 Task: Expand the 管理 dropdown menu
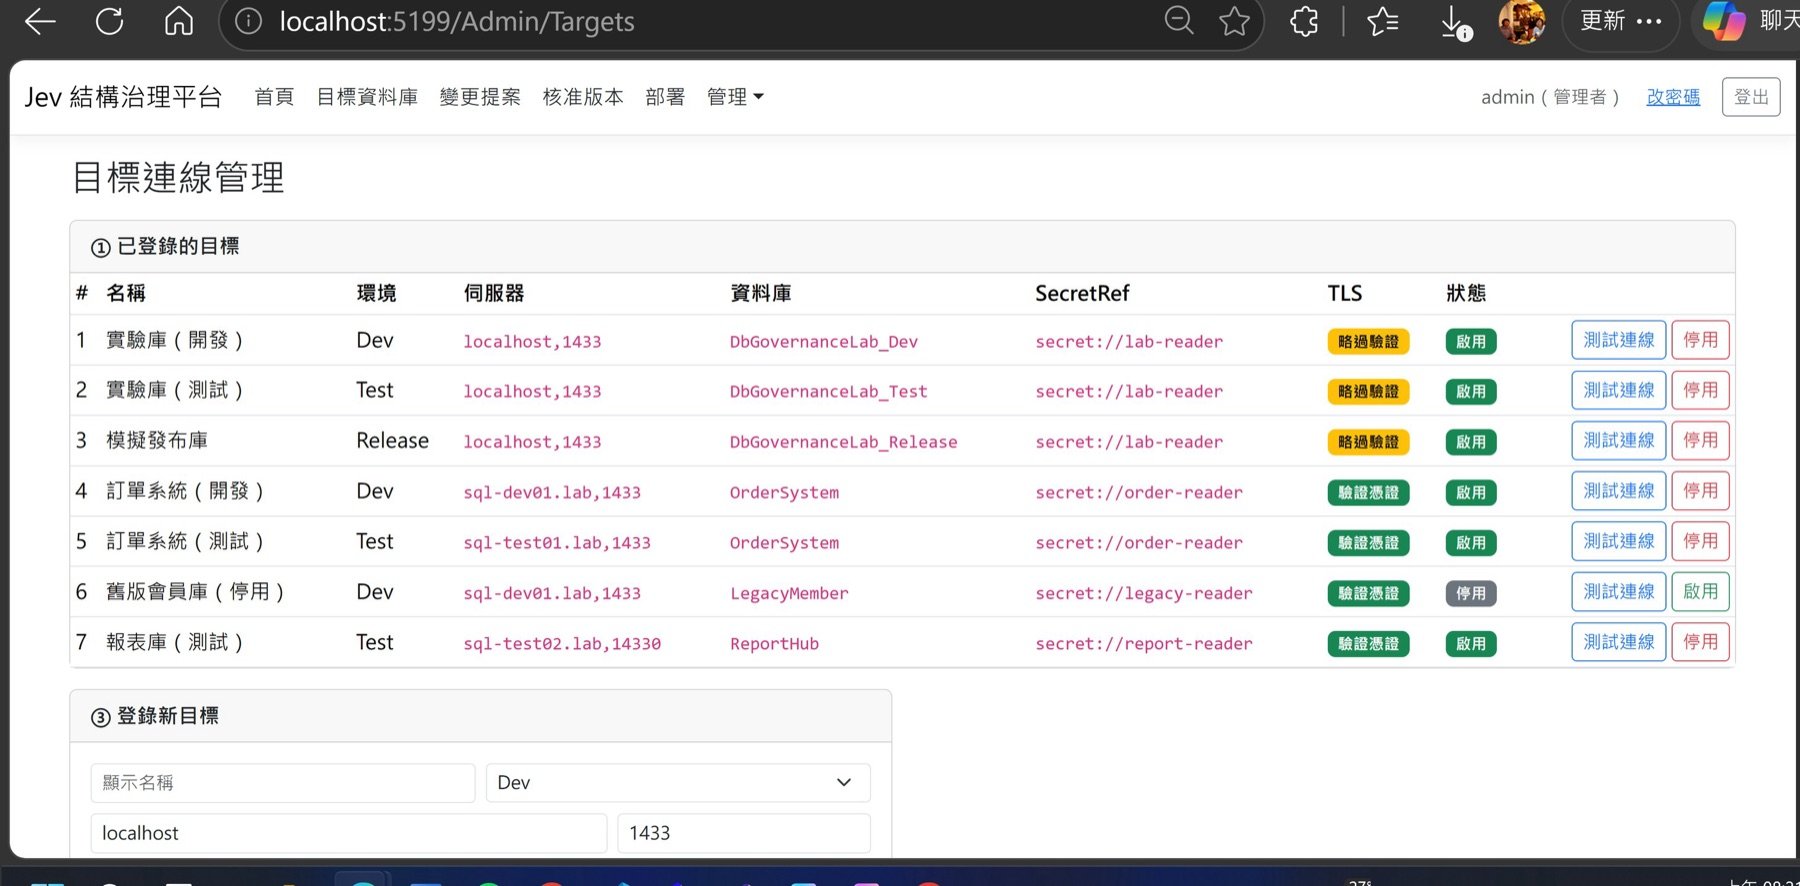pos(735,97)
